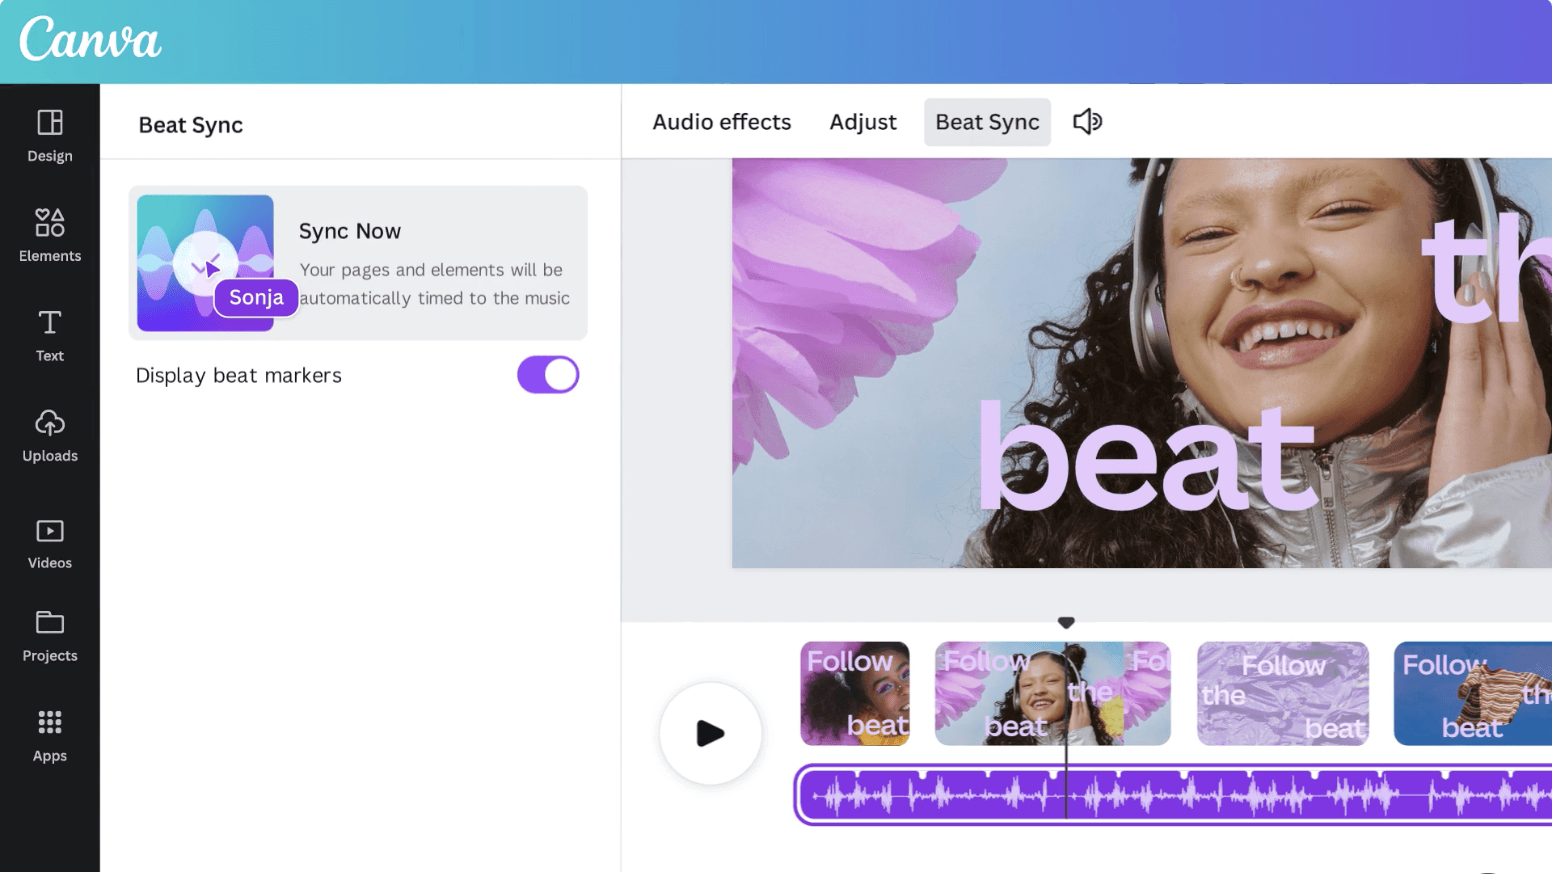Click the timeline playhead marker
1552x874 pixels.
coord(1066,623)
